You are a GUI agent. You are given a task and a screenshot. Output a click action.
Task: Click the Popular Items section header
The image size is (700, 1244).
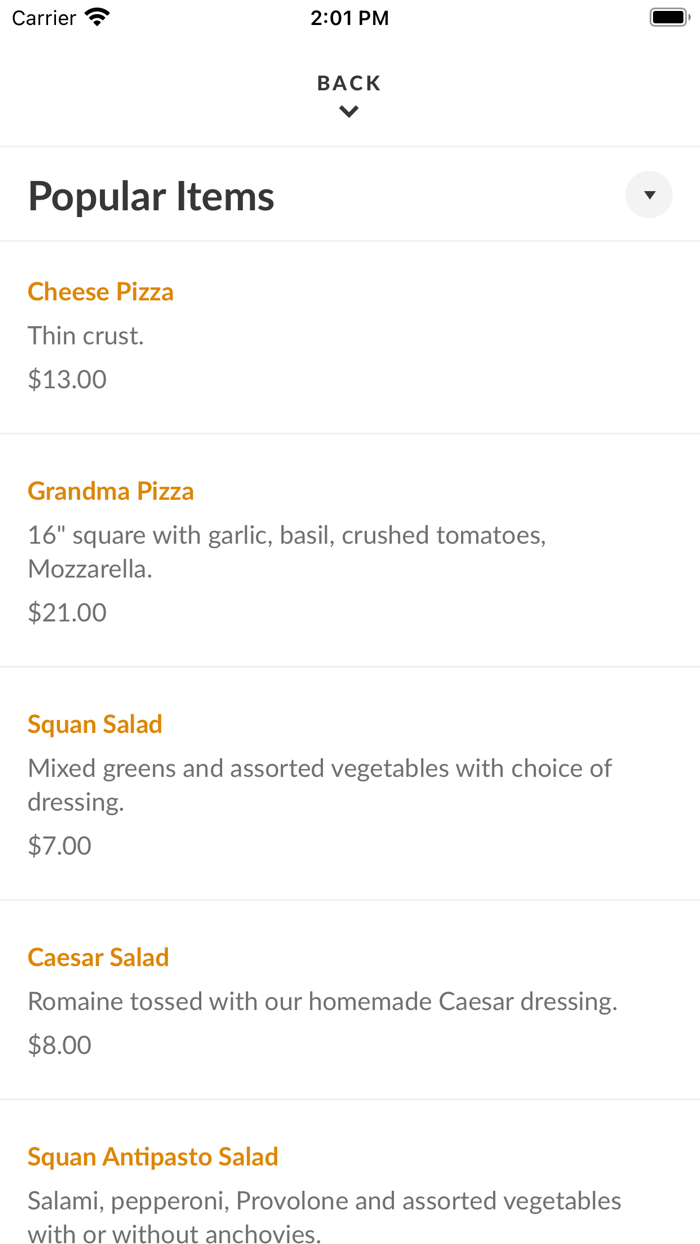pyautogui.click(x=151, y=194)
